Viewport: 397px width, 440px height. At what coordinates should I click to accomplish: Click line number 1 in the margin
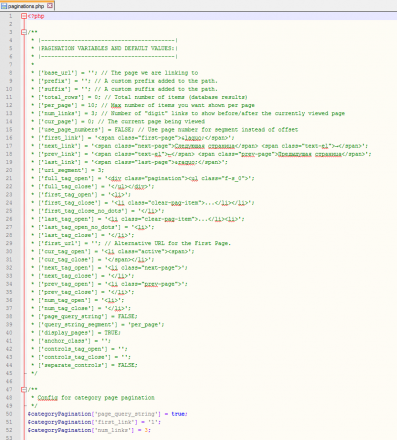point(10,16)
